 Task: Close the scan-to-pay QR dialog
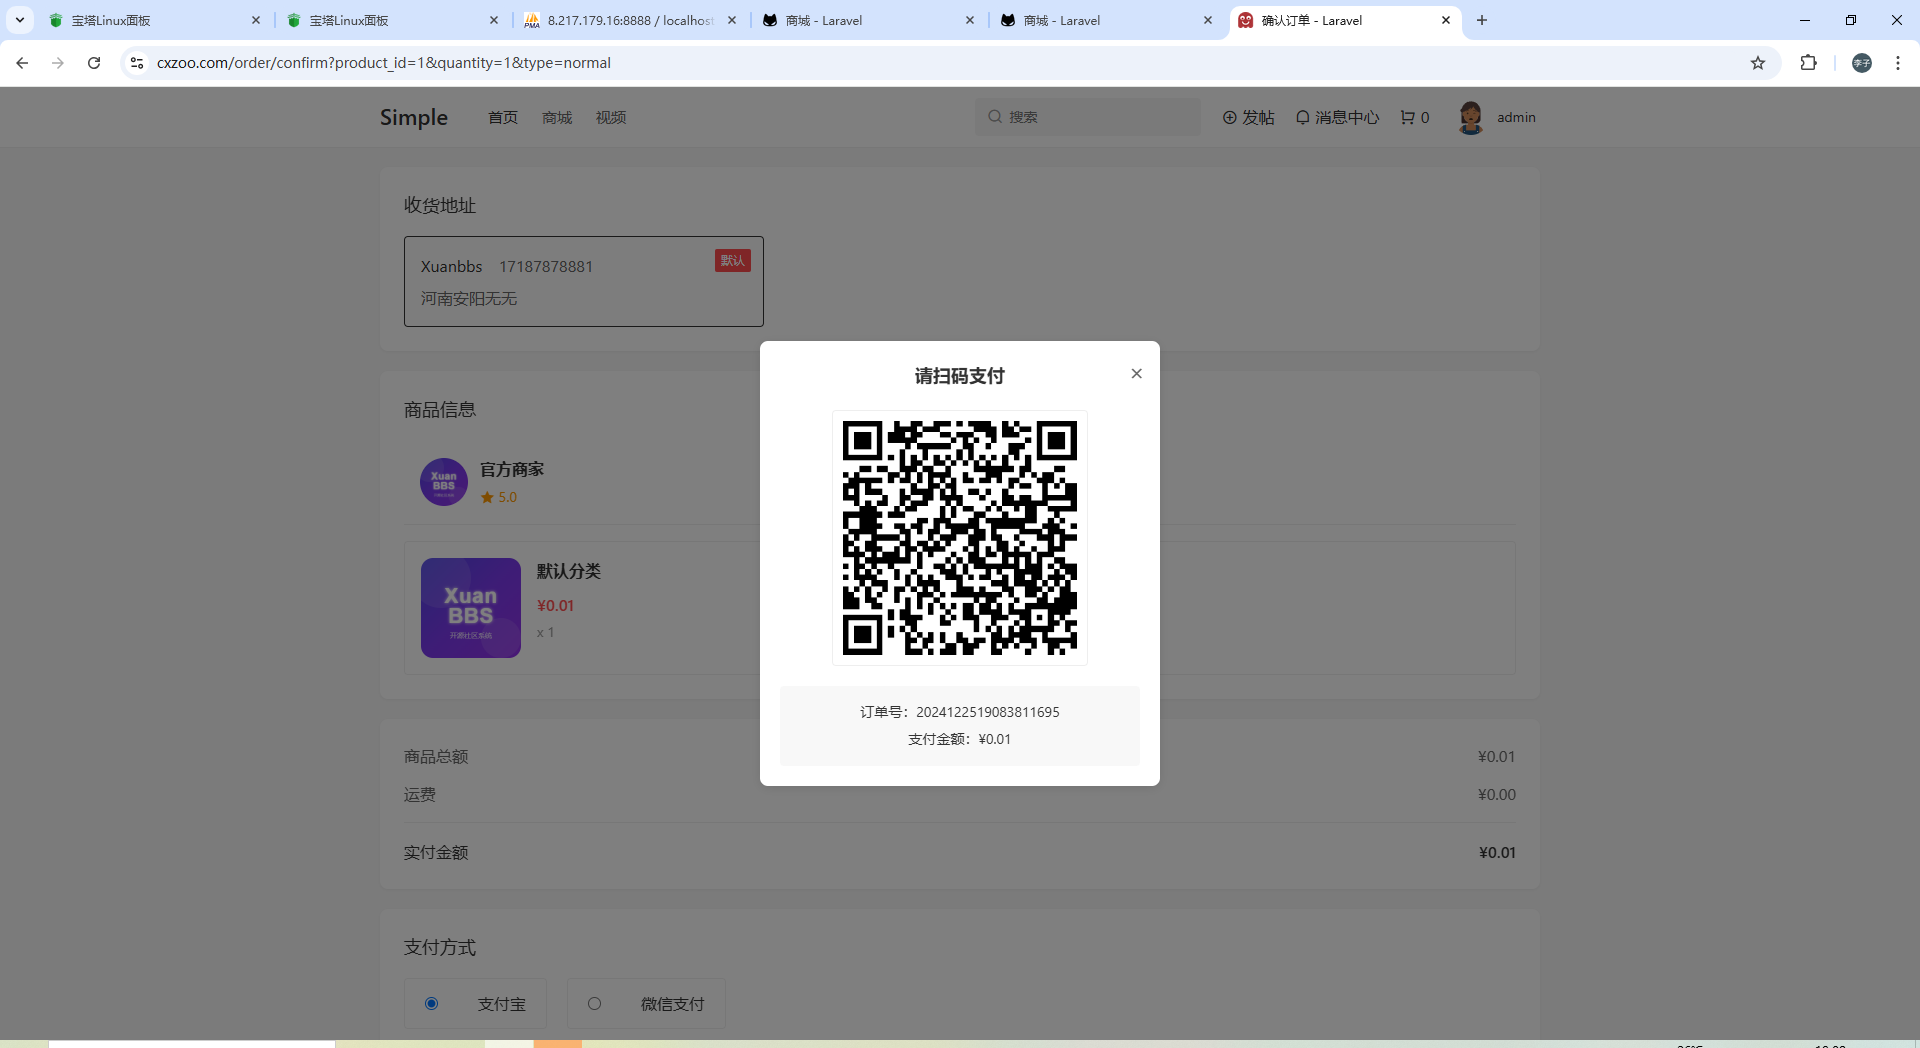(x=1136, y=374)
